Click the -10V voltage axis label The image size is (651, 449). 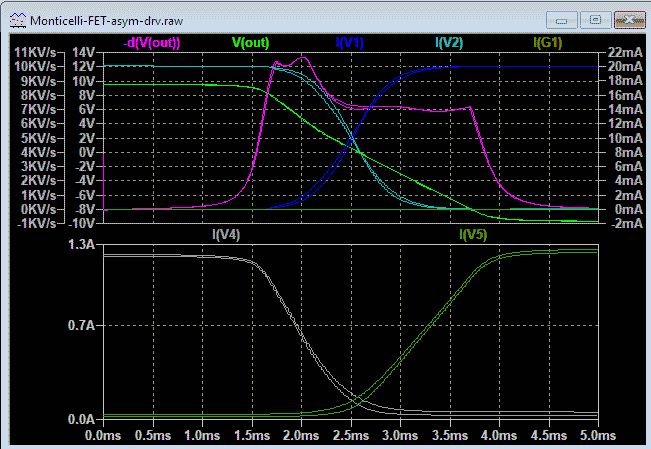point(83,223)
